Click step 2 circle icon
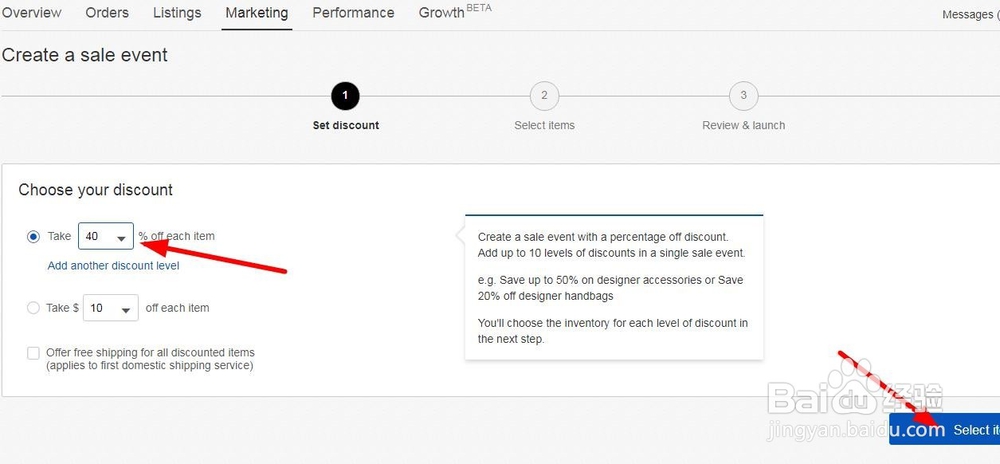1000x464 pixels. click(x=544, y=96)
